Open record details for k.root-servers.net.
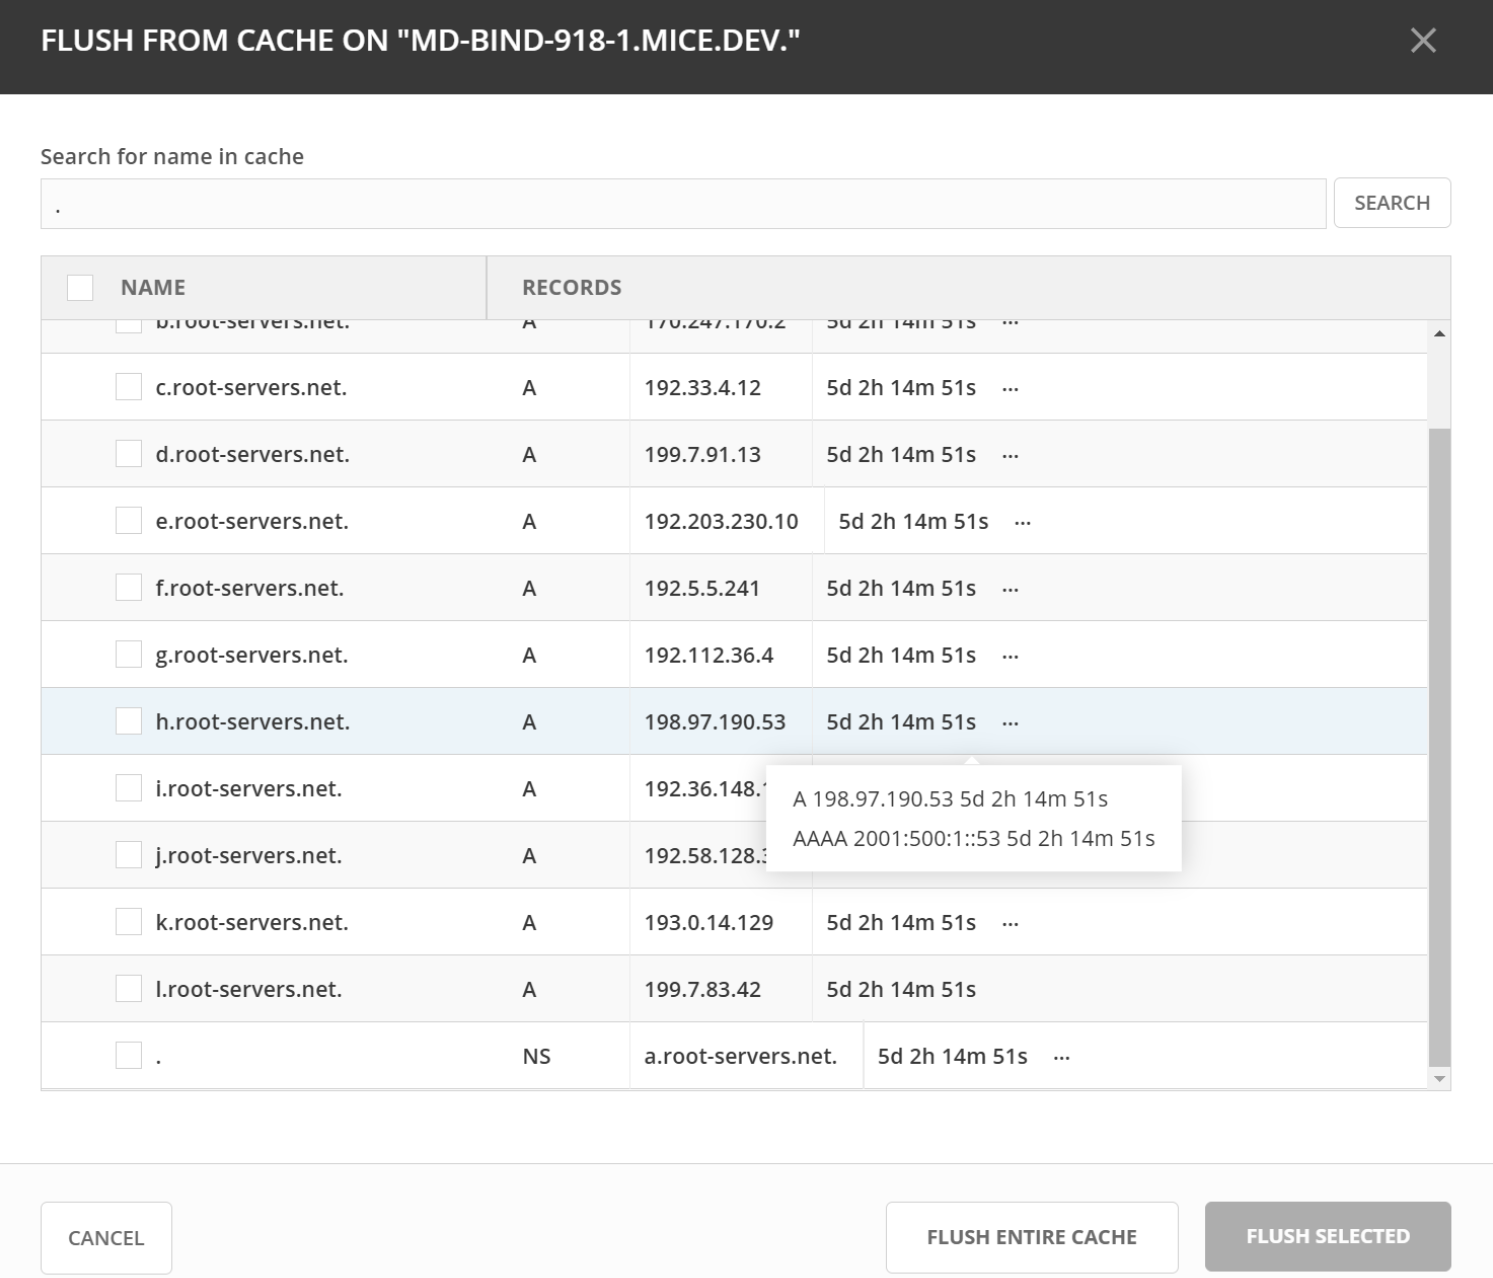The height and width of the screenshot is (1278, 1493). pos(1010,924)
